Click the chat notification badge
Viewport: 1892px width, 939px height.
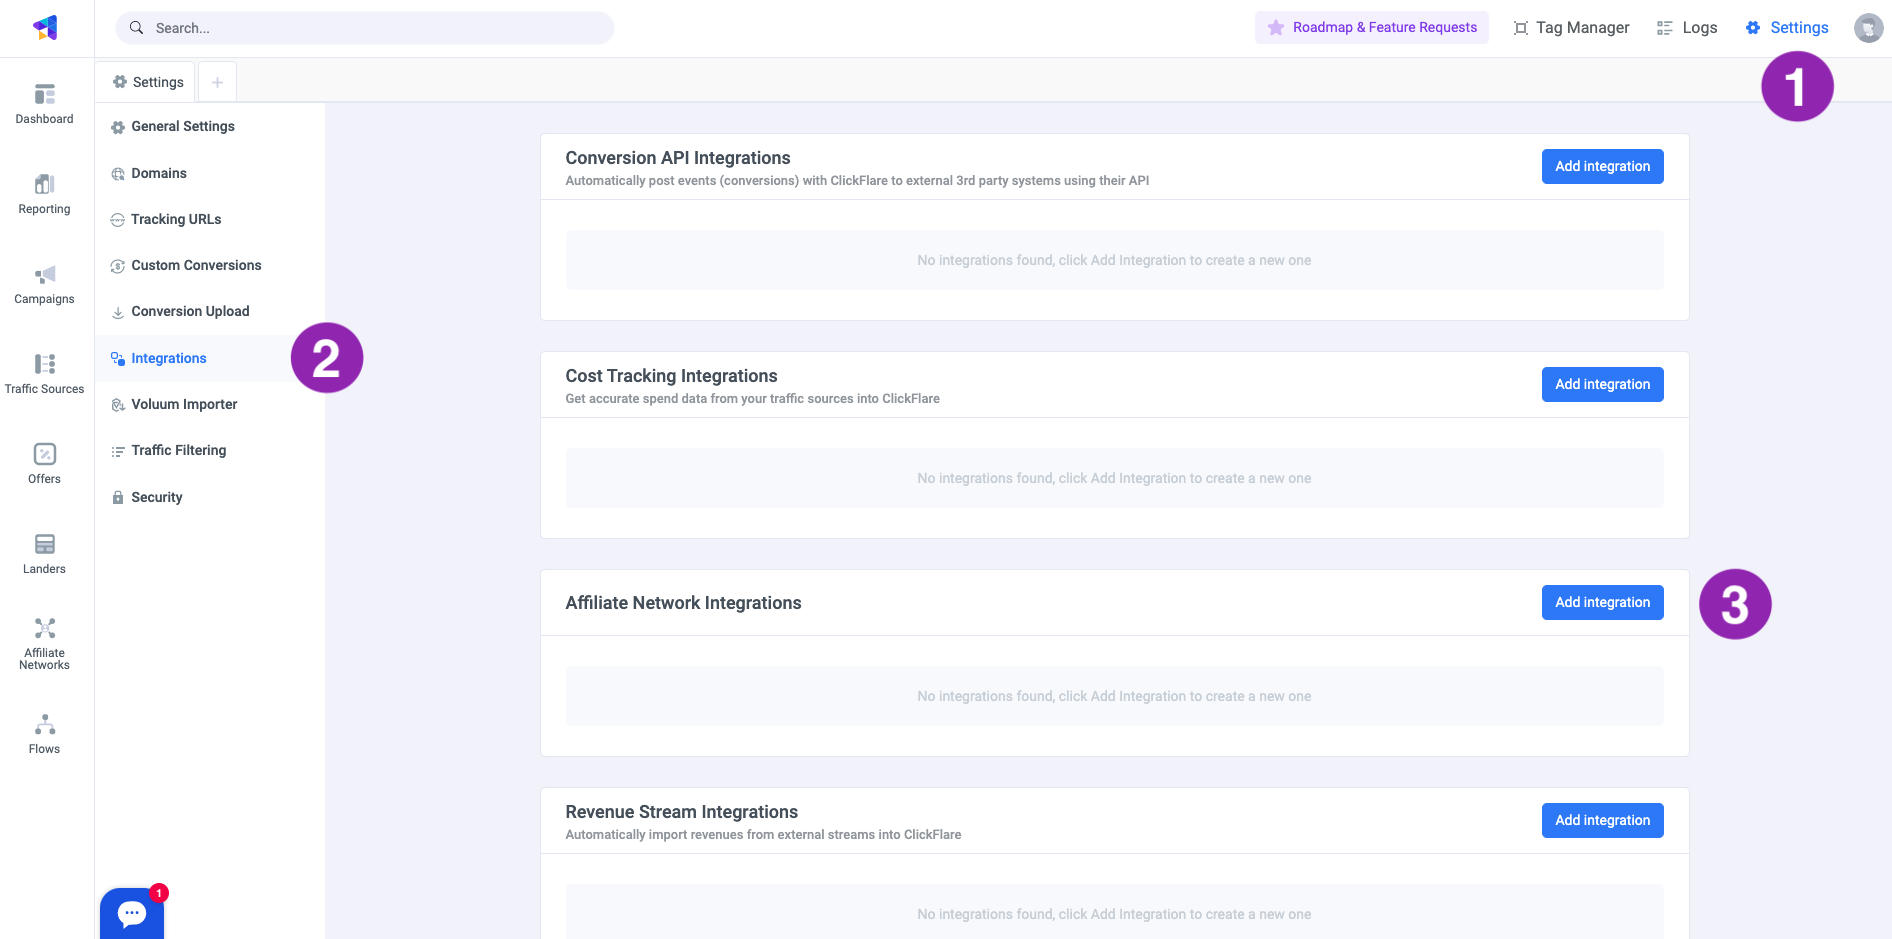click(x=159, y=893)
